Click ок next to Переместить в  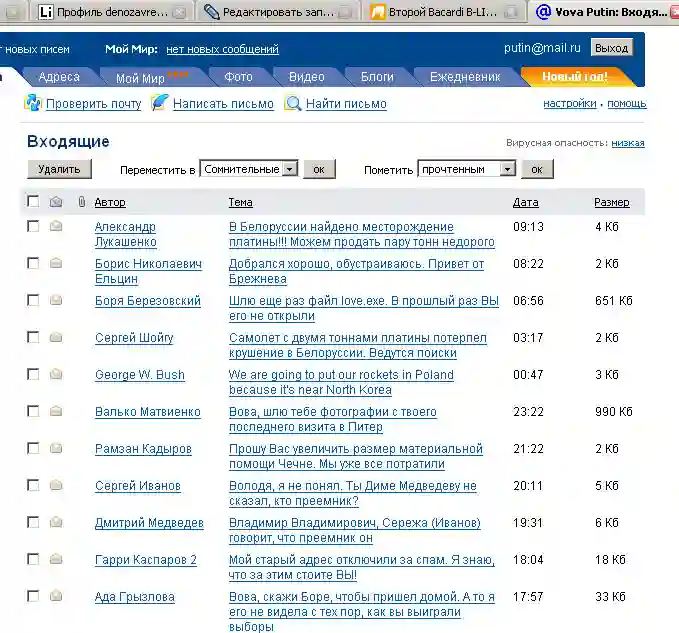coord(319,169)
